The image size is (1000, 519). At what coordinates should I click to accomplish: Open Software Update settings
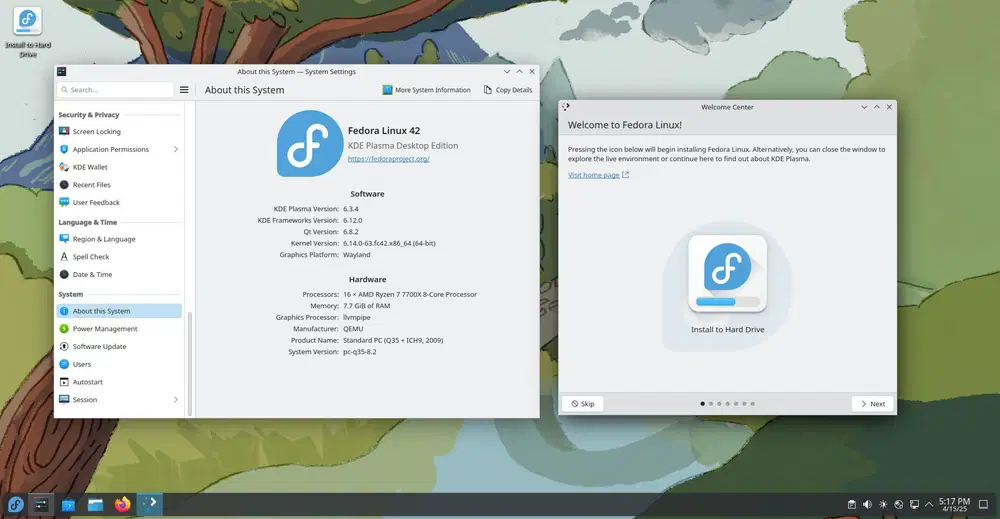point(119,347)
